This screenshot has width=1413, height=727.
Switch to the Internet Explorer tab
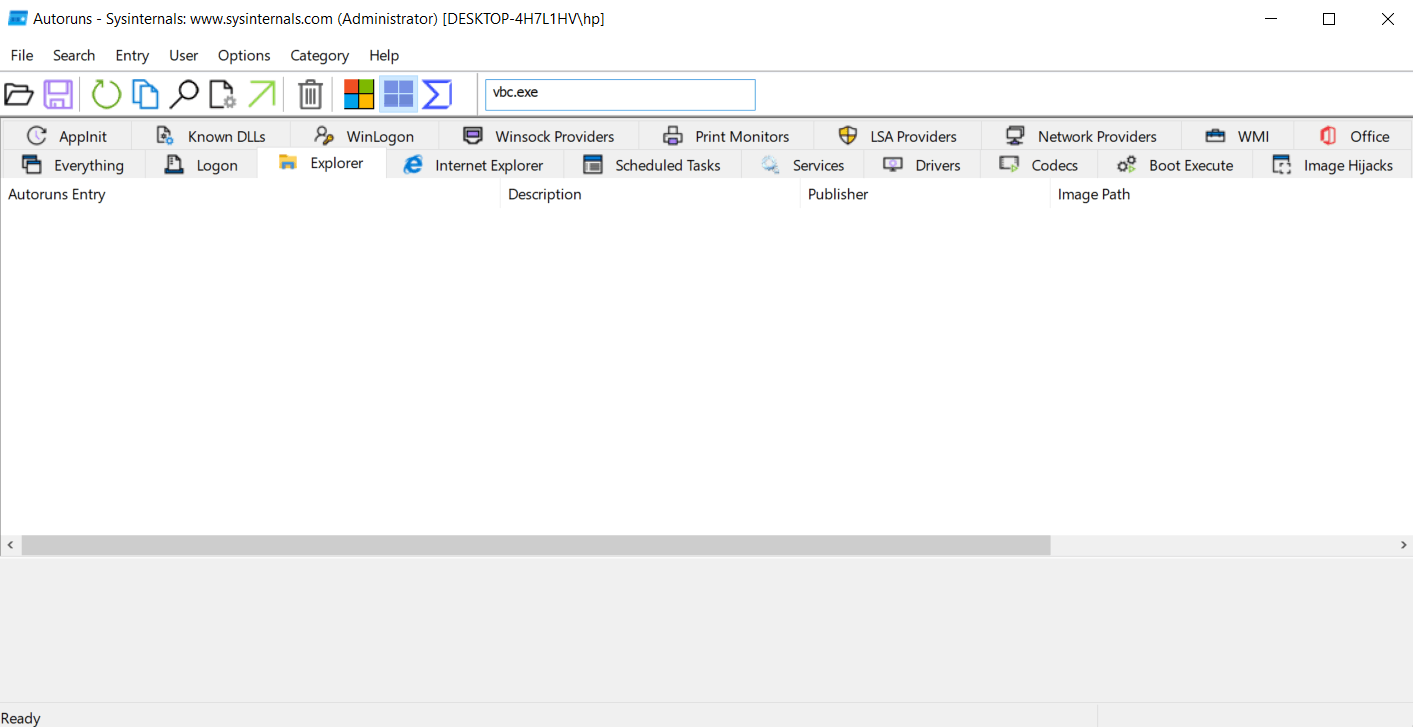click(474, 165)
